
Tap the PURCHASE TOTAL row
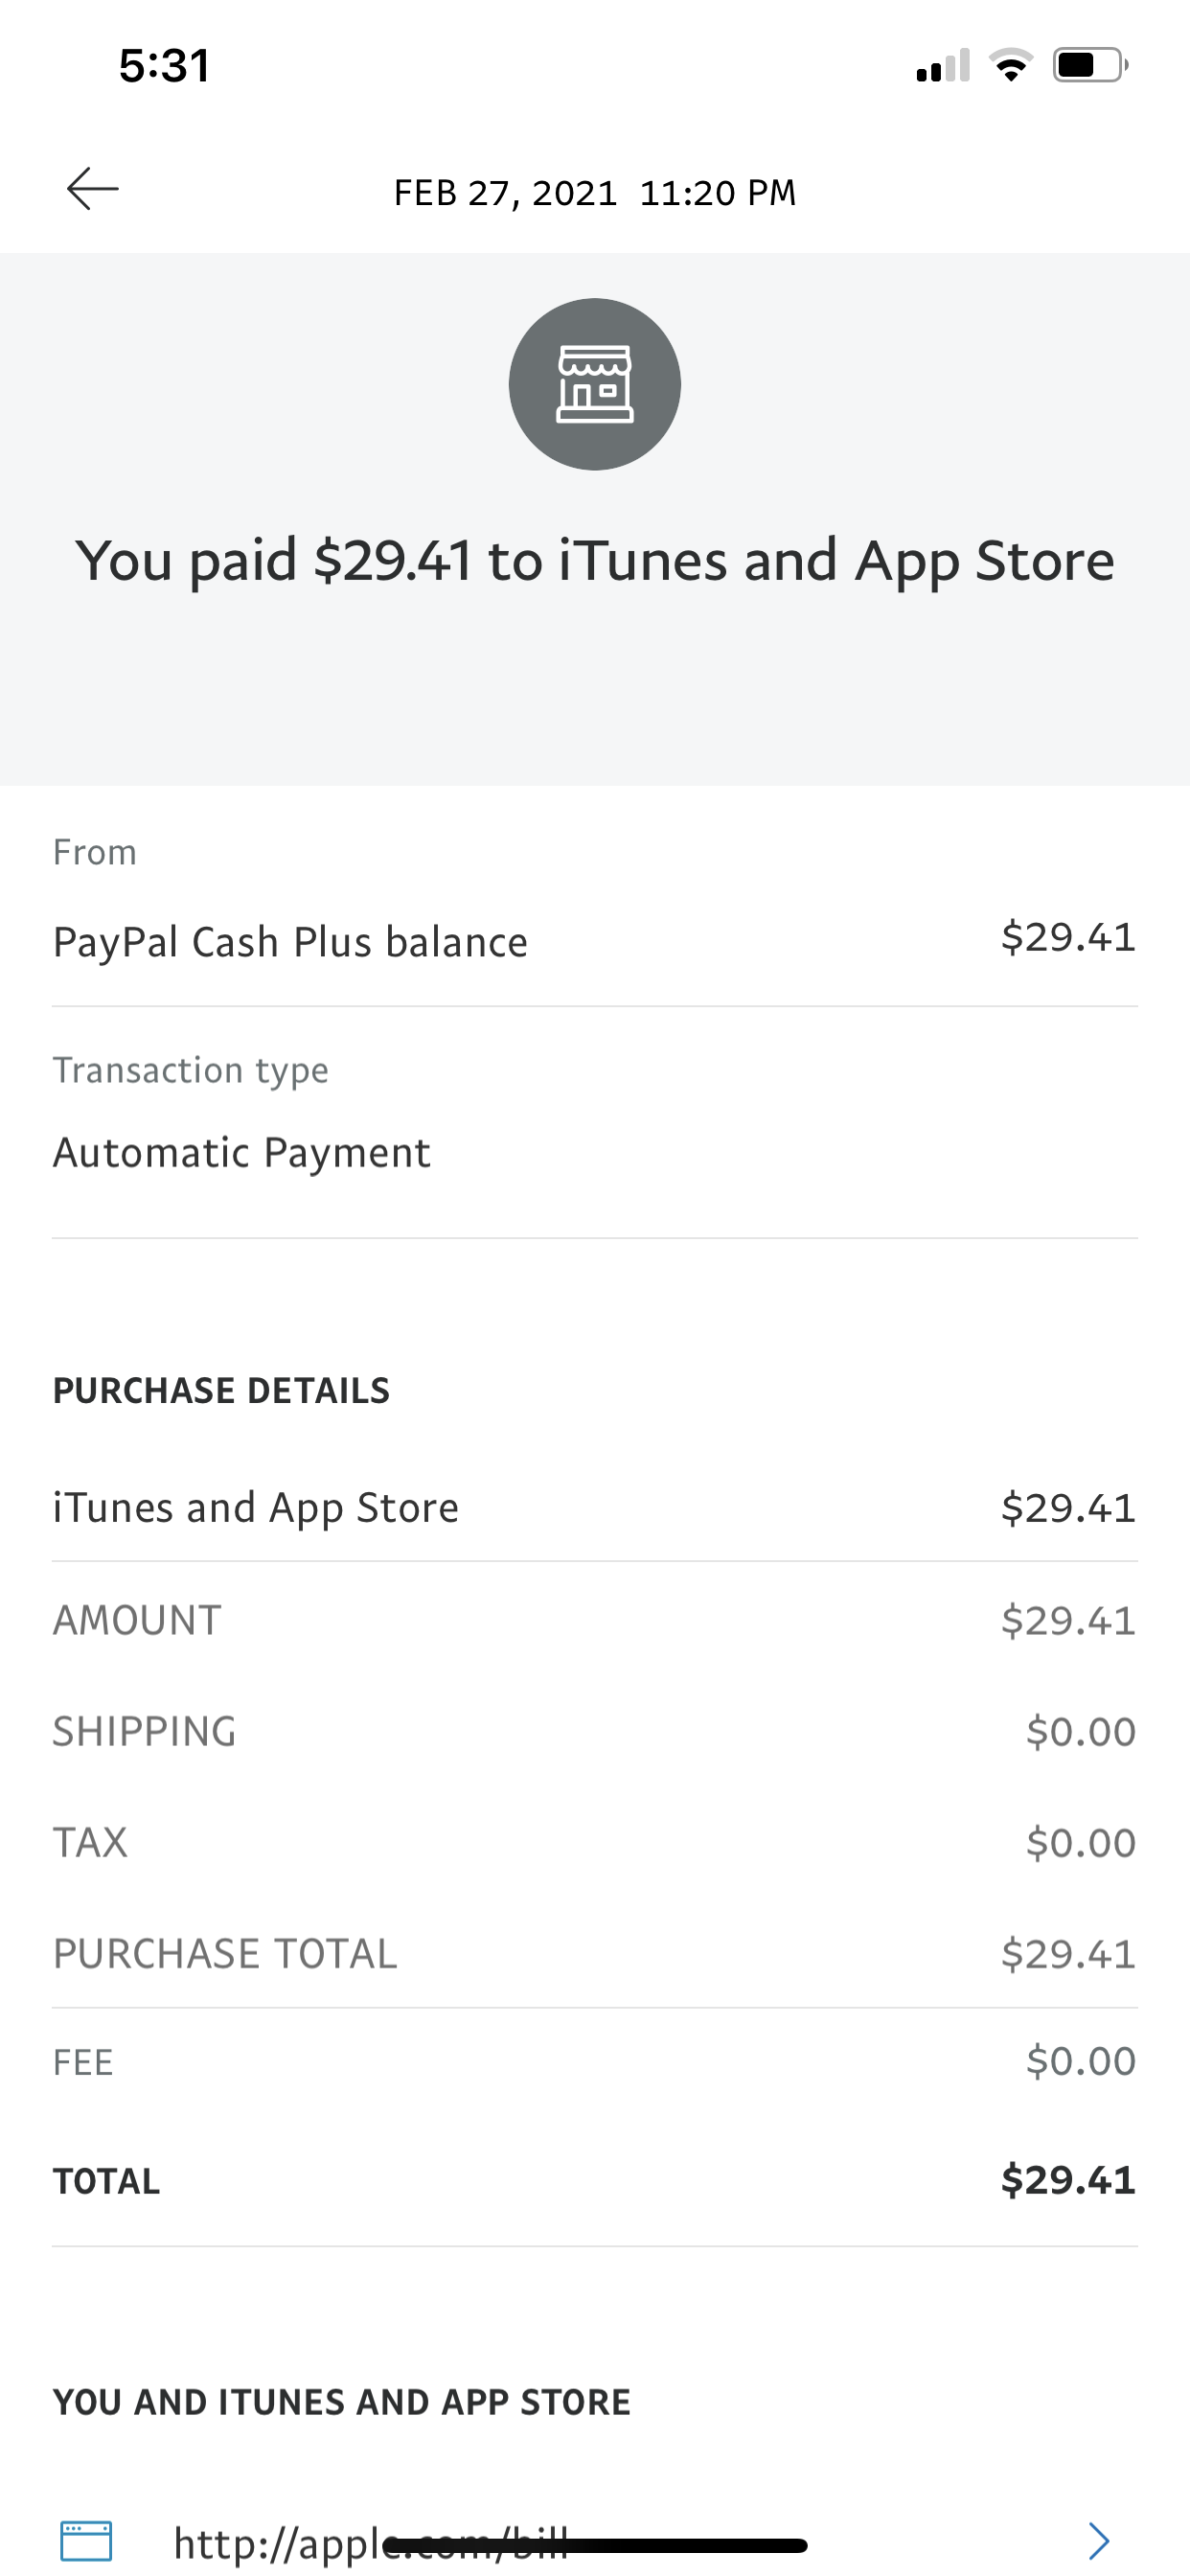click(x=595, y=1954)
